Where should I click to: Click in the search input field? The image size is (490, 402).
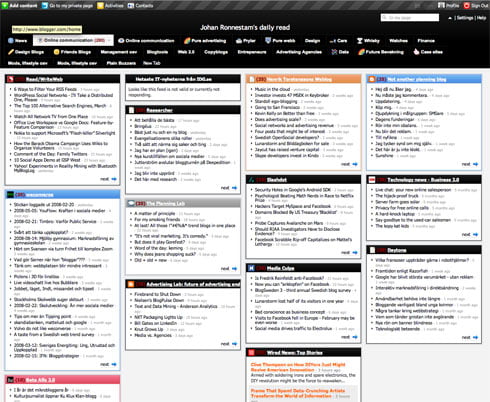(x=410, y=18)
